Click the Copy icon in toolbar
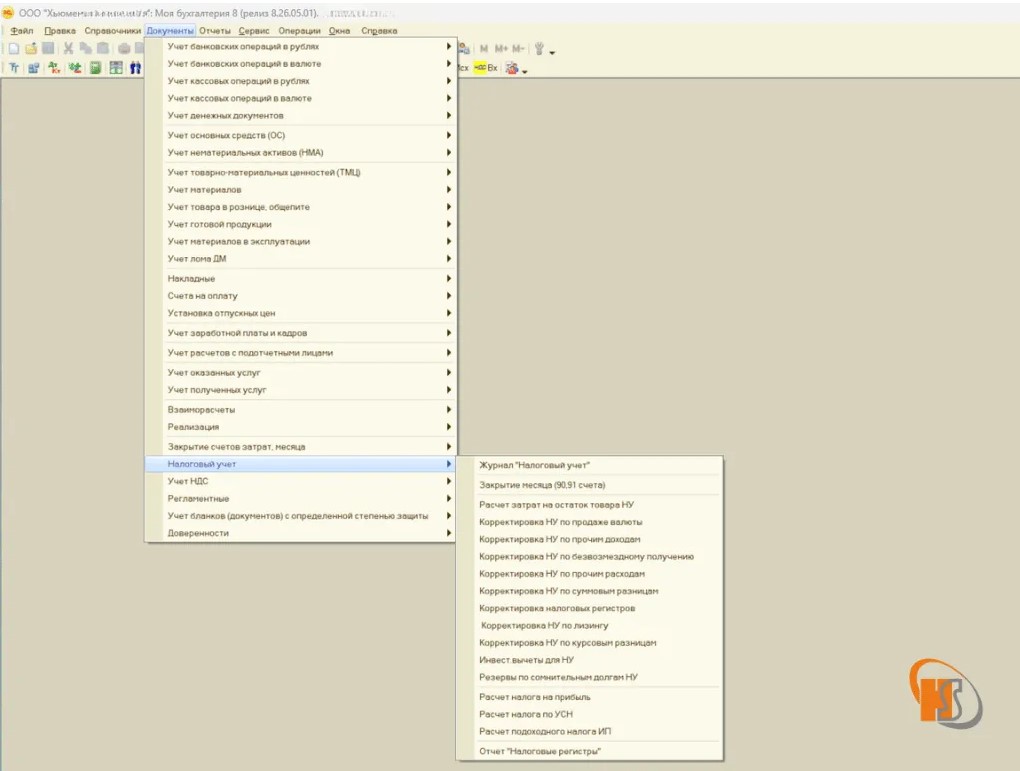Image resolution: width=1020 pixels, height=771 pixels. pos(85,48)
